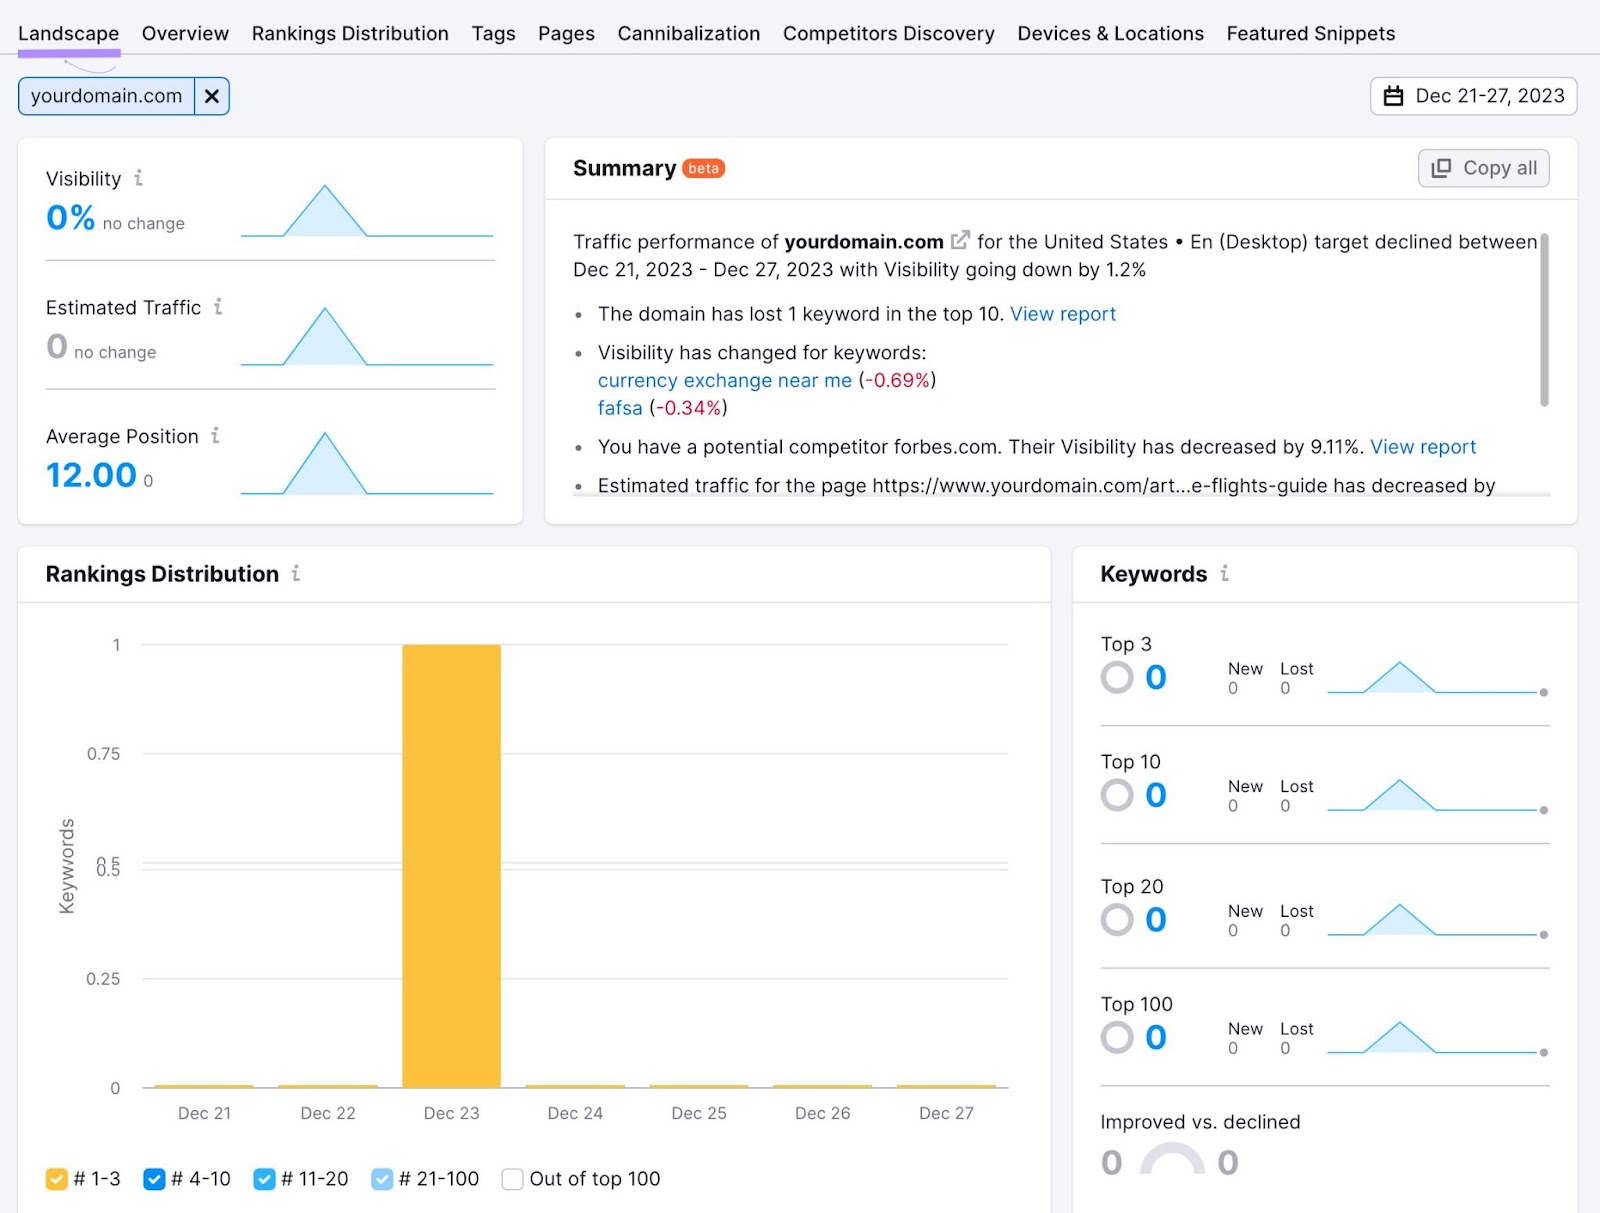Click the info icon next to Keywords
Viewport: 1600px width, 1213px height.
[1224, 574]
